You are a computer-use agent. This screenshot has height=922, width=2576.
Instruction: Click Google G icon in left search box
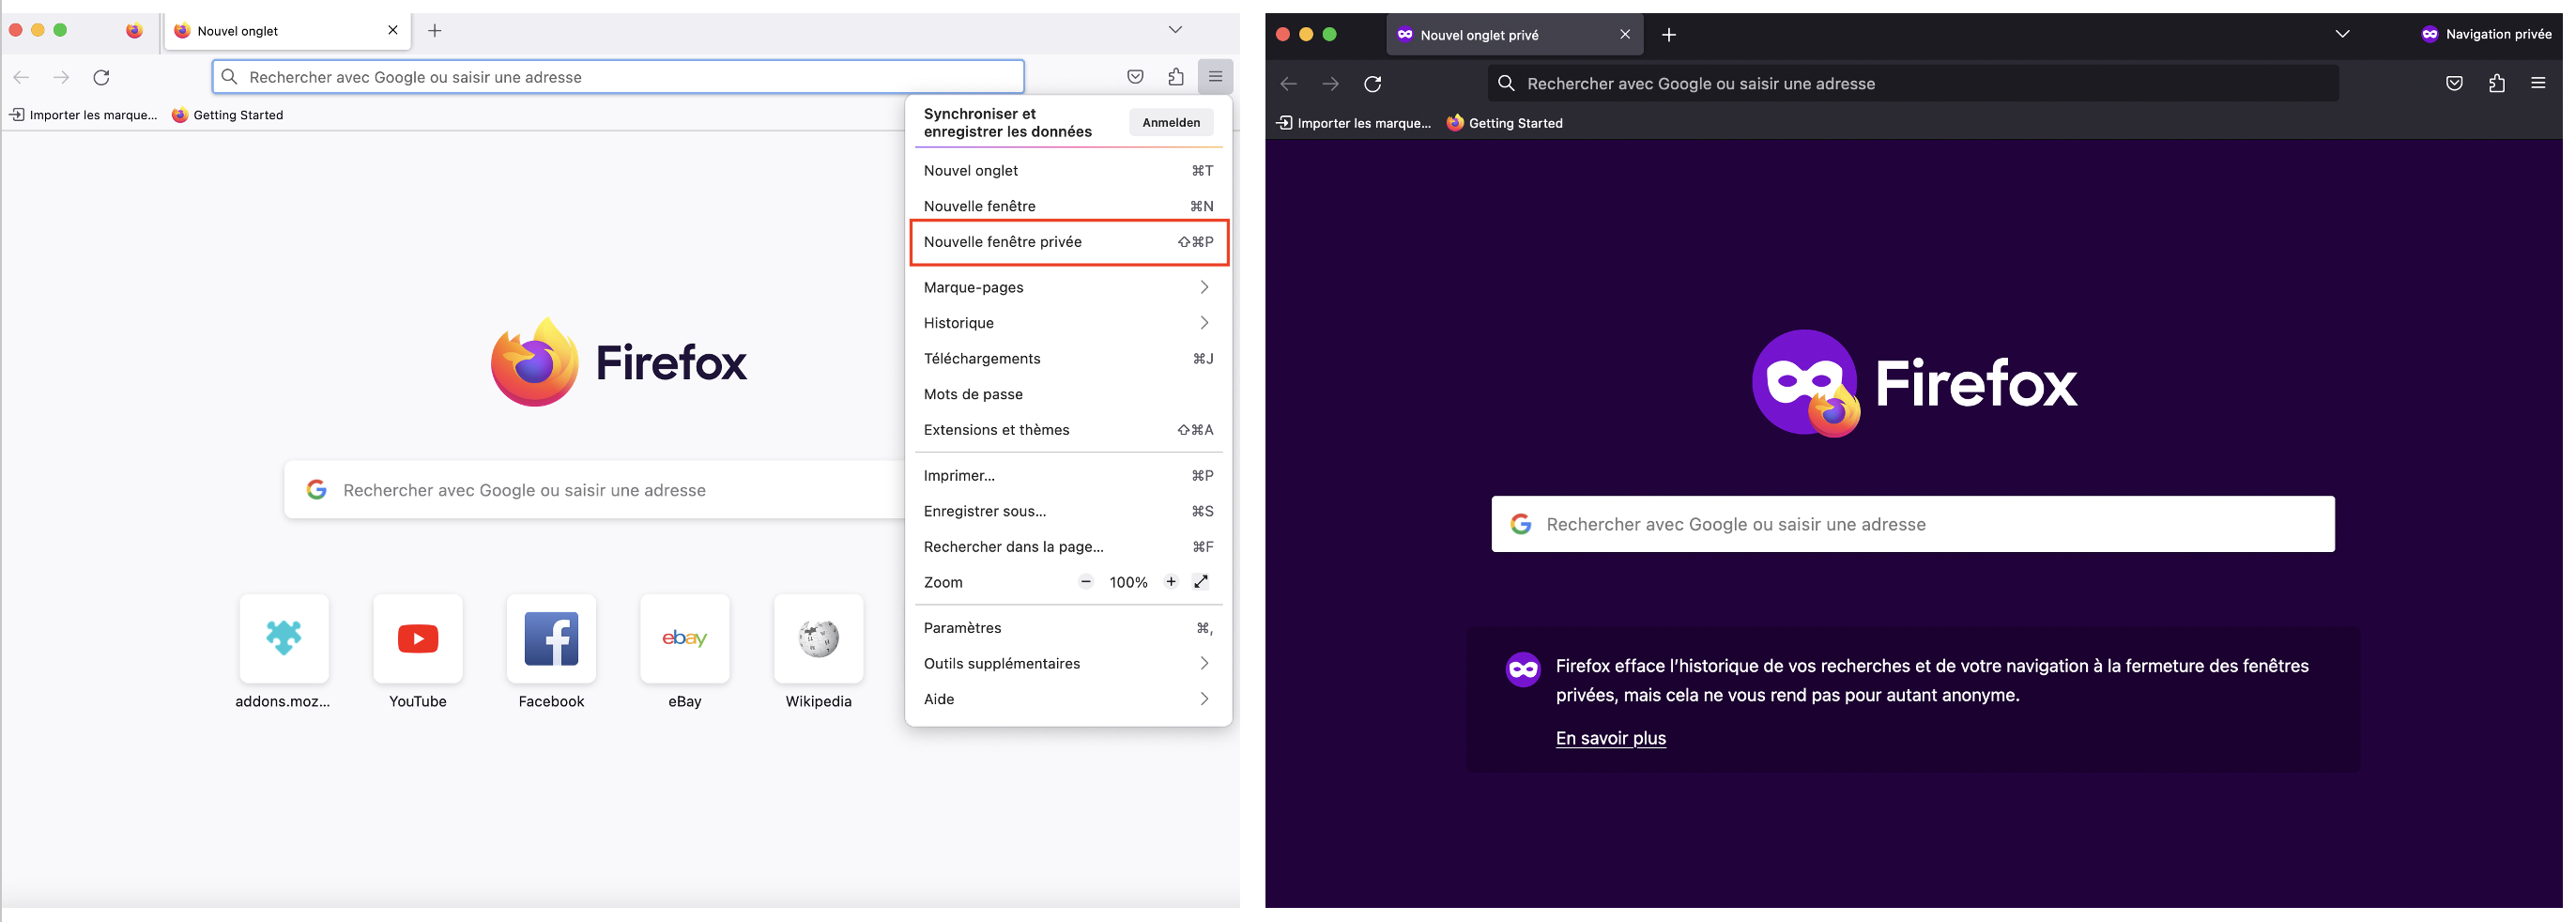coord(317,490)
